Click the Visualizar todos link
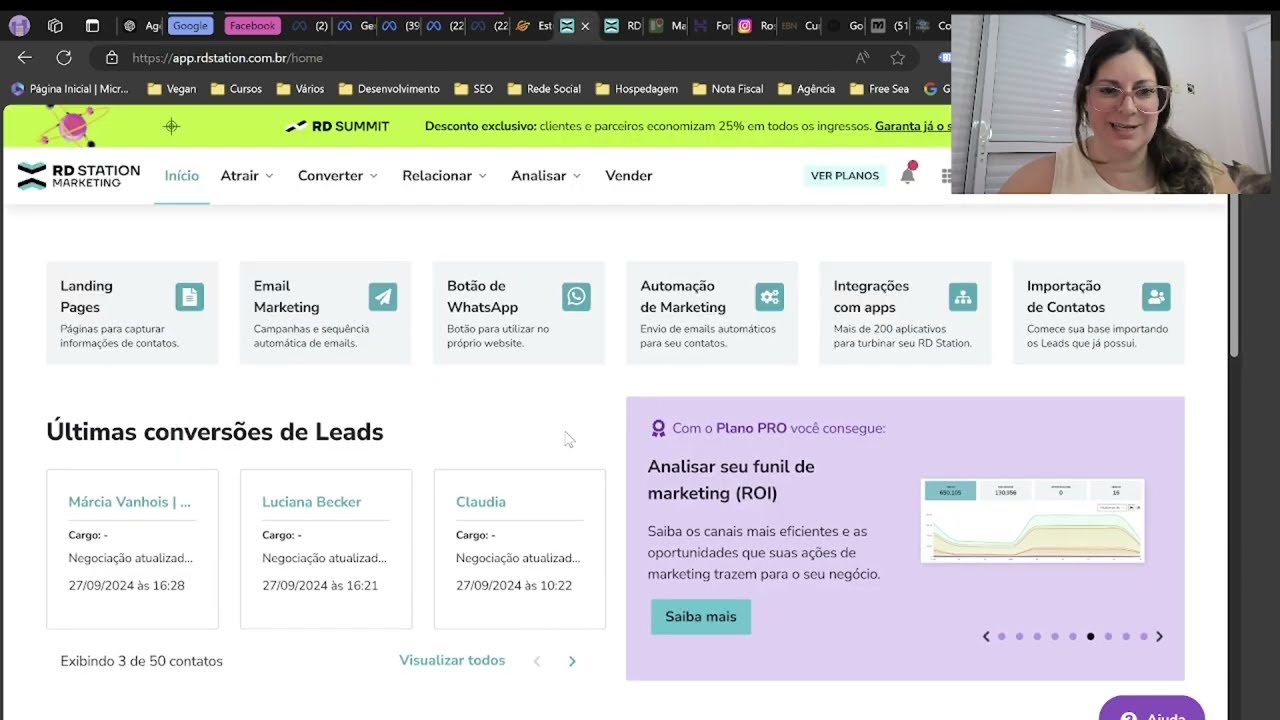Screen dimensions: 1280x720 [452, 661]
